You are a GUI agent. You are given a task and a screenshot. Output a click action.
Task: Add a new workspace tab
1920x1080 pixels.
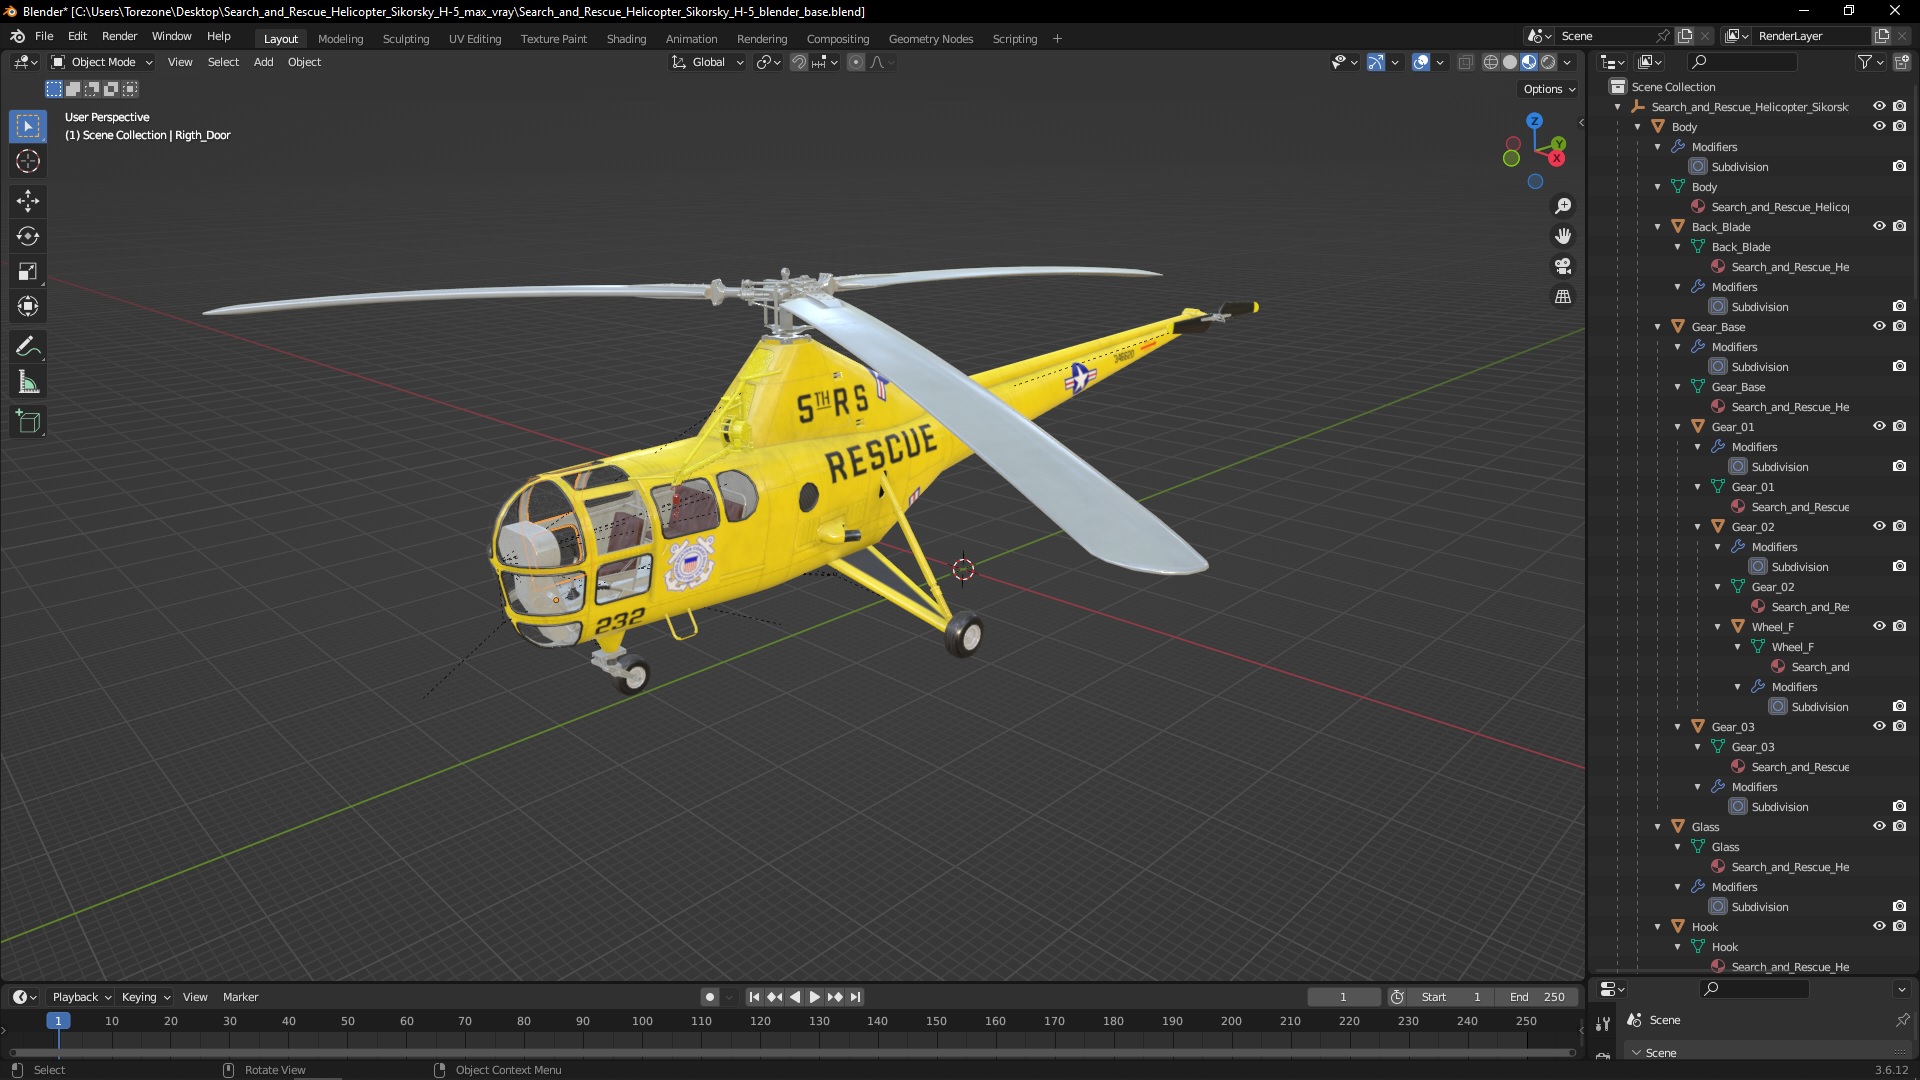tap(1057, 39)
